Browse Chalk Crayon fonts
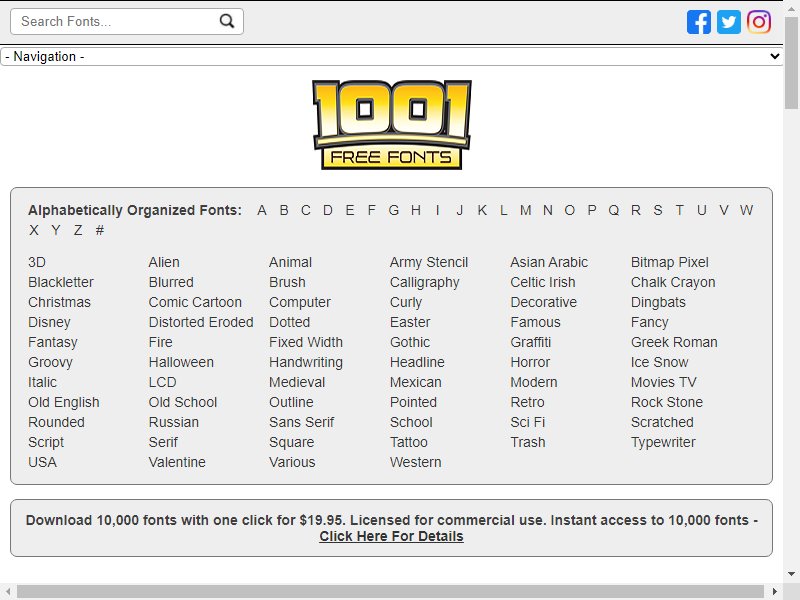 click(x=673, y=283)
